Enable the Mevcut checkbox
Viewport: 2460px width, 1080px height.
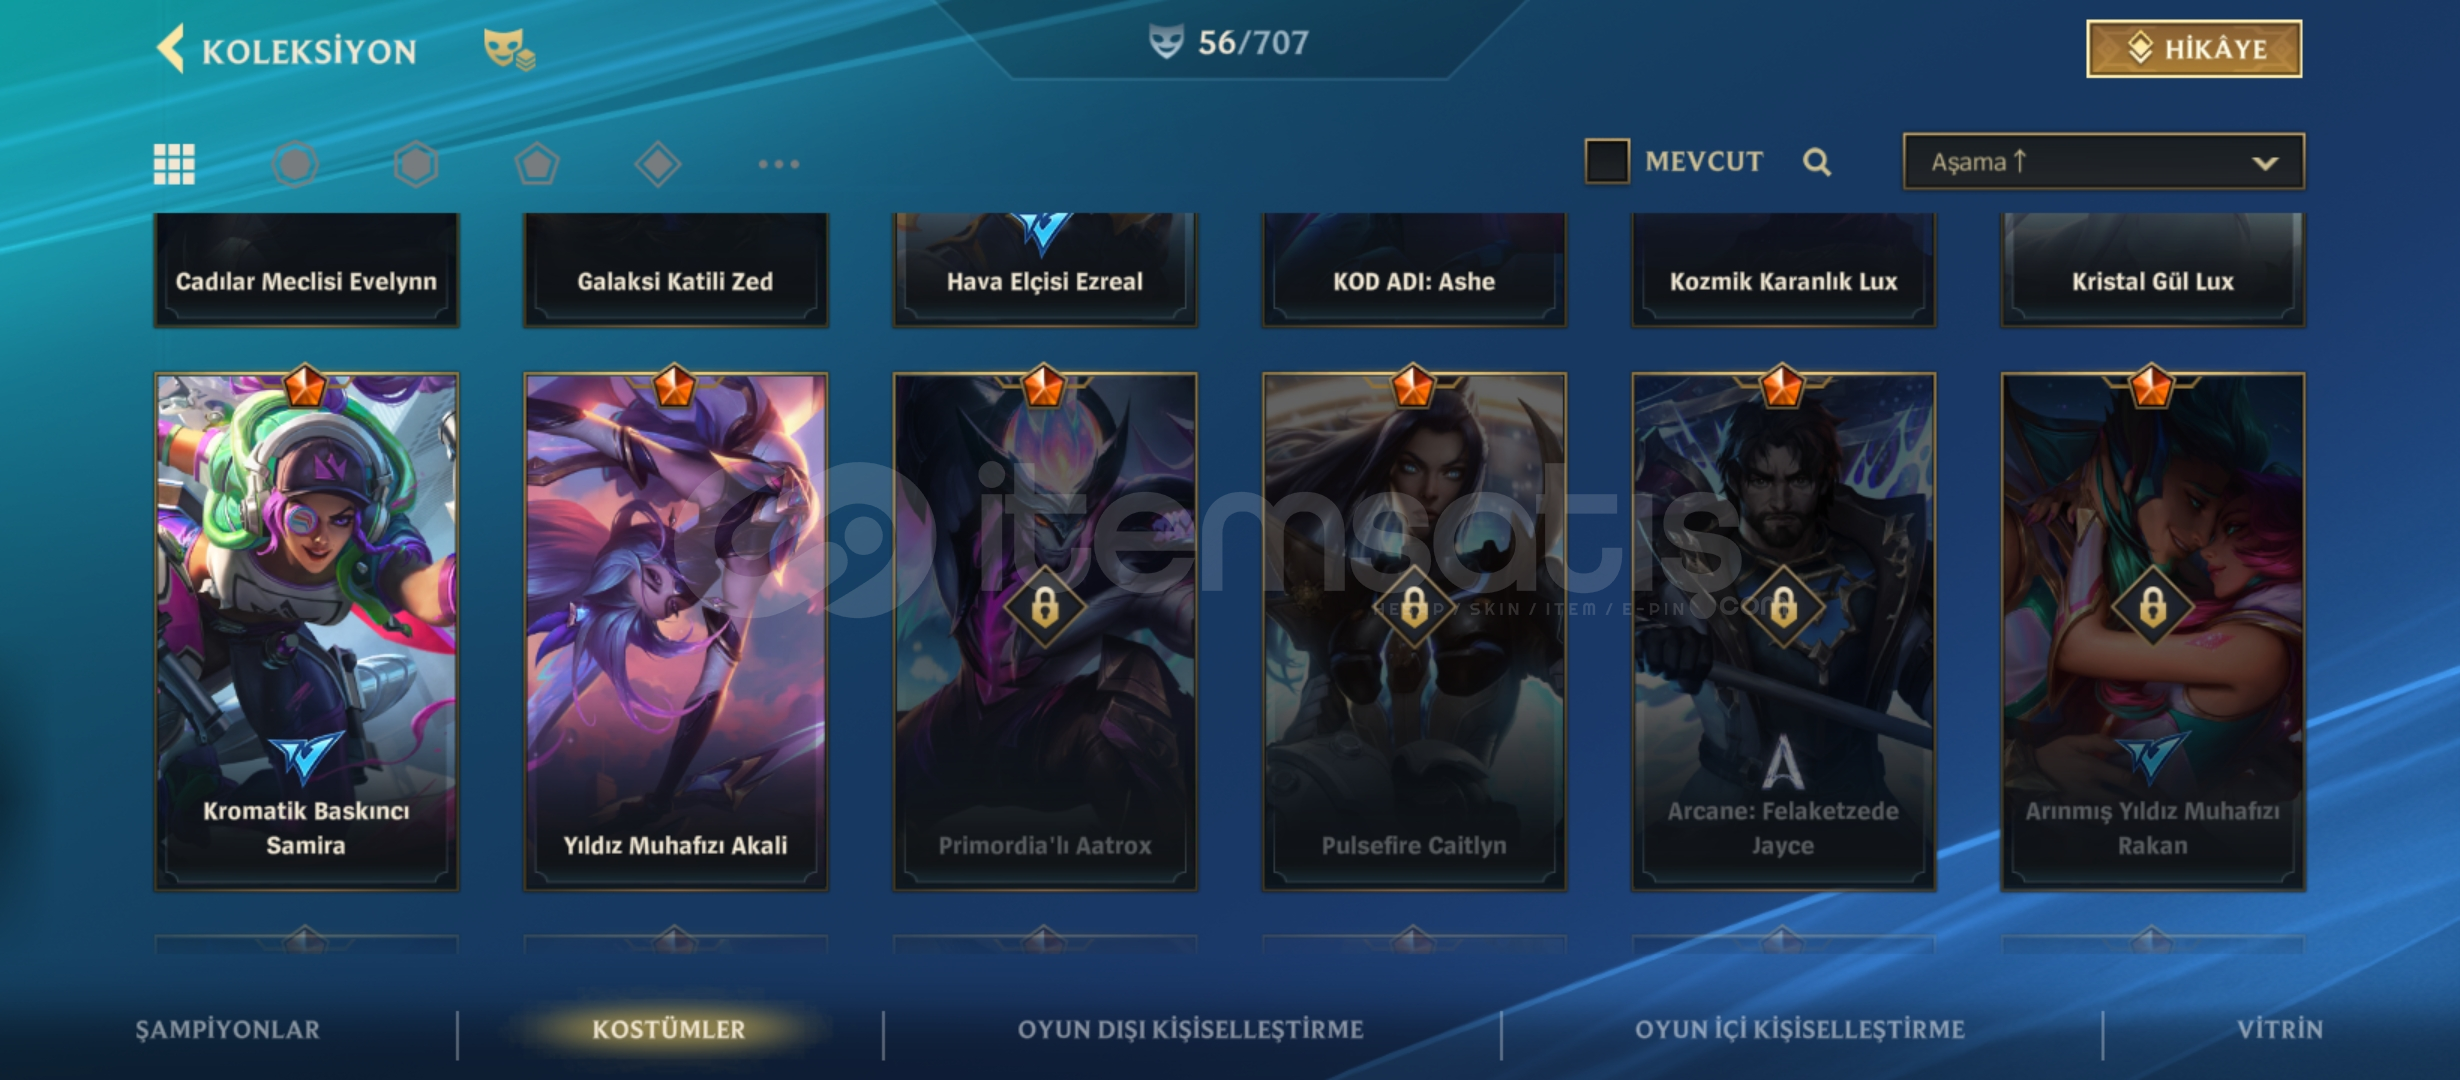pos(1607,161)
